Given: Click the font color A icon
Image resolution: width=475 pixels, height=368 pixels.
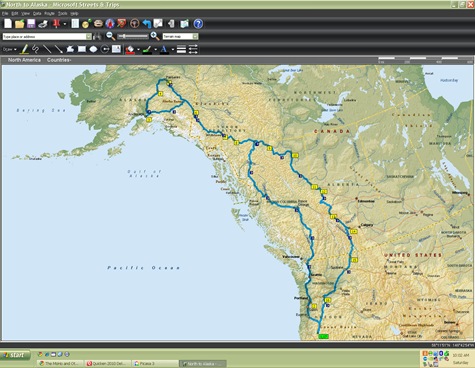Looking at the screenshot, I should 164,49.
